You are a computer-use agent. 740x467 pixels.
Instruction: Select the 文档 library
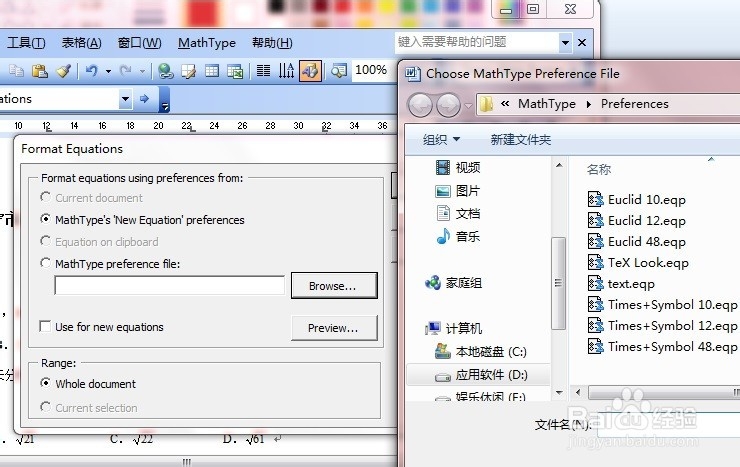tap(458, 214)
